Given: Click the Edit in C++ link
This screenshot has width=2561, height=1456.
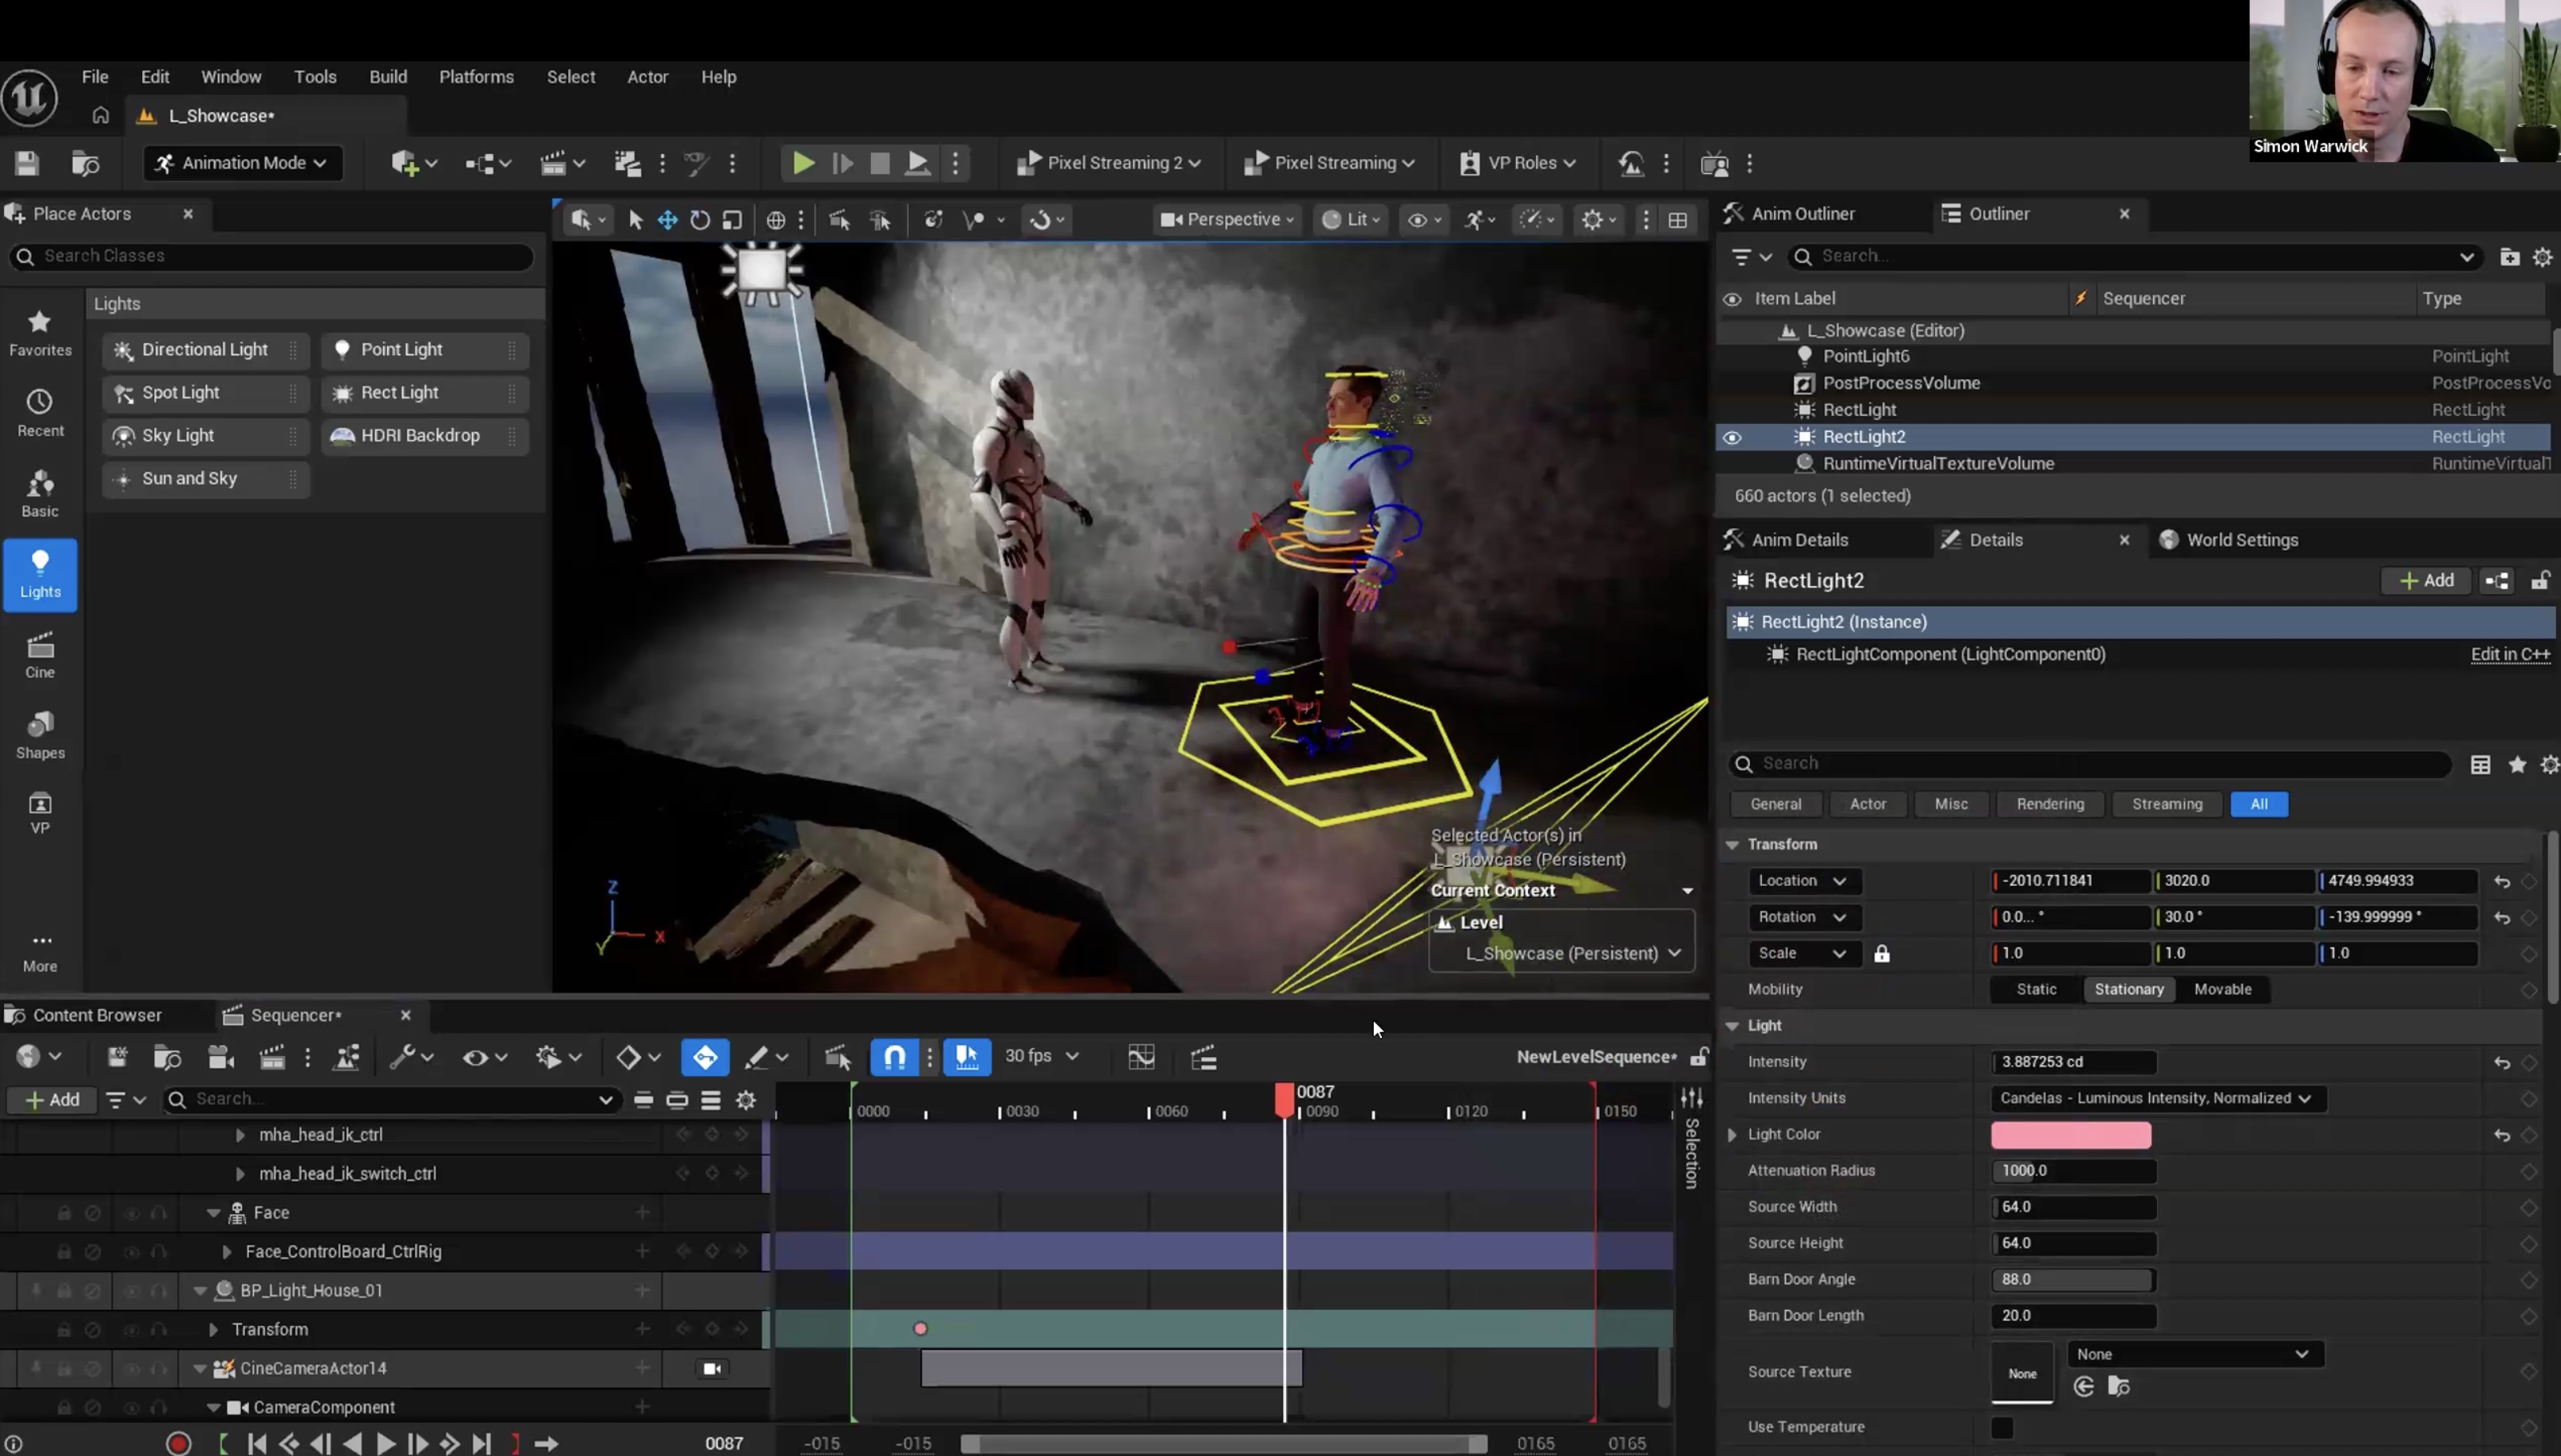Looking at the screenshot, I should (2510, 654).
